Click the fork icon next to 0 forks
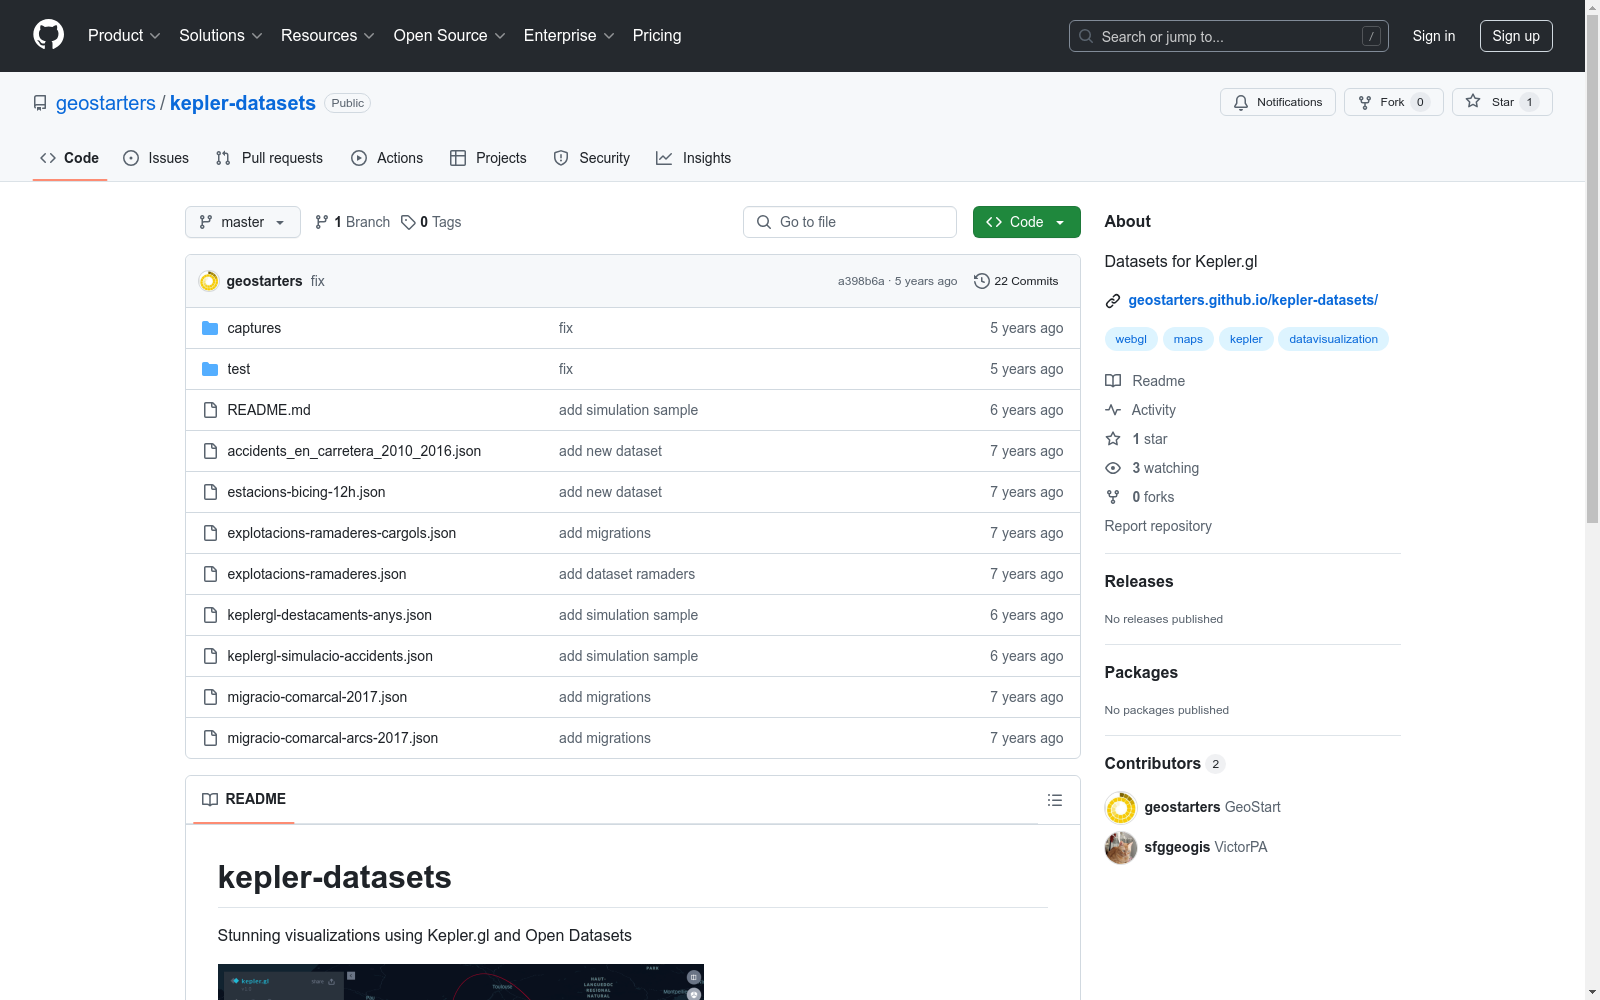This screenshot has width=1600, height=1000. [1113, 497]
